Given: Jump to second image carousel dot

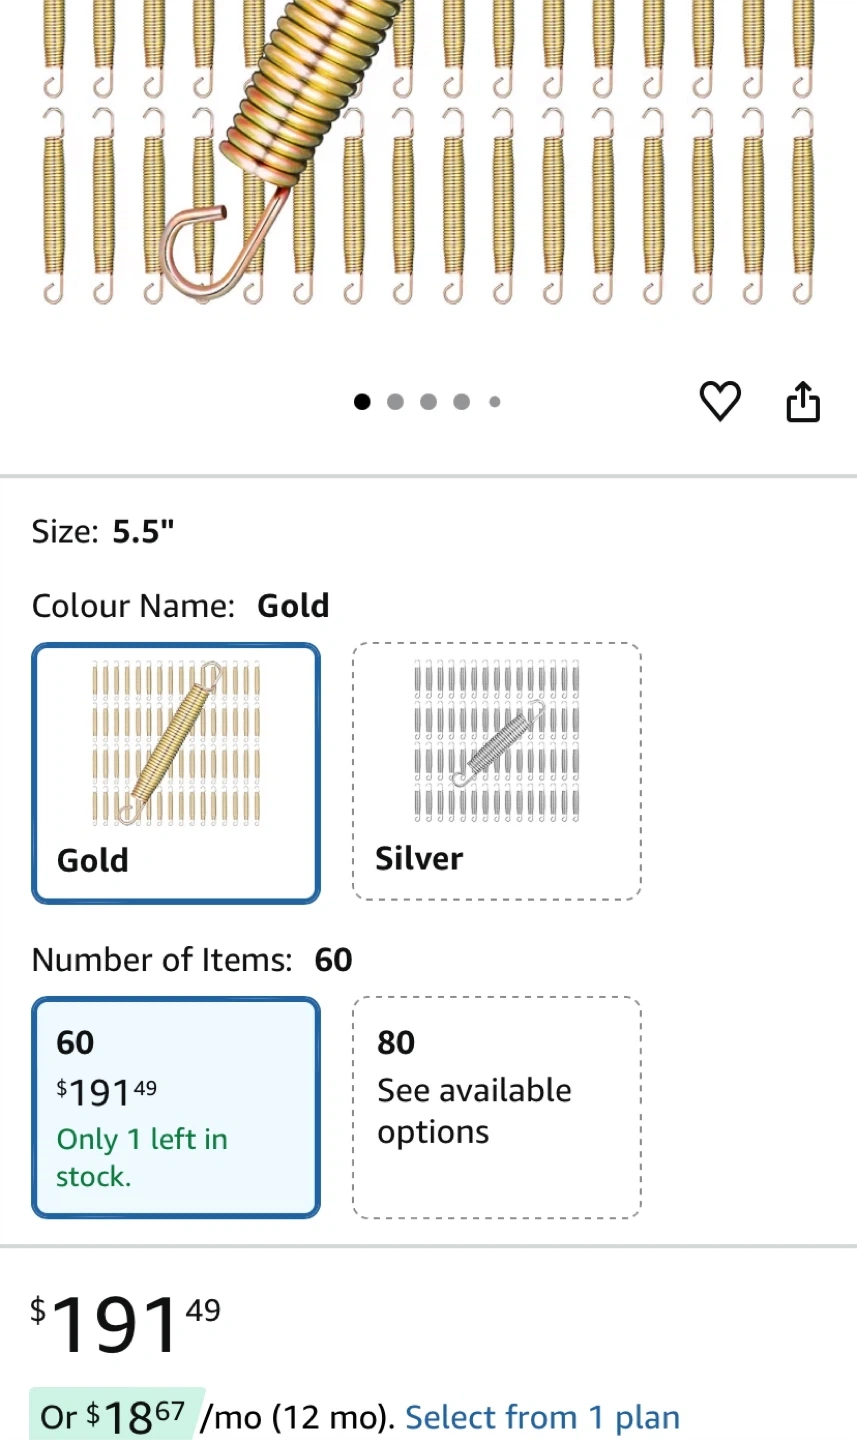Looking at the screenshot, I should [x=395, y=402].
